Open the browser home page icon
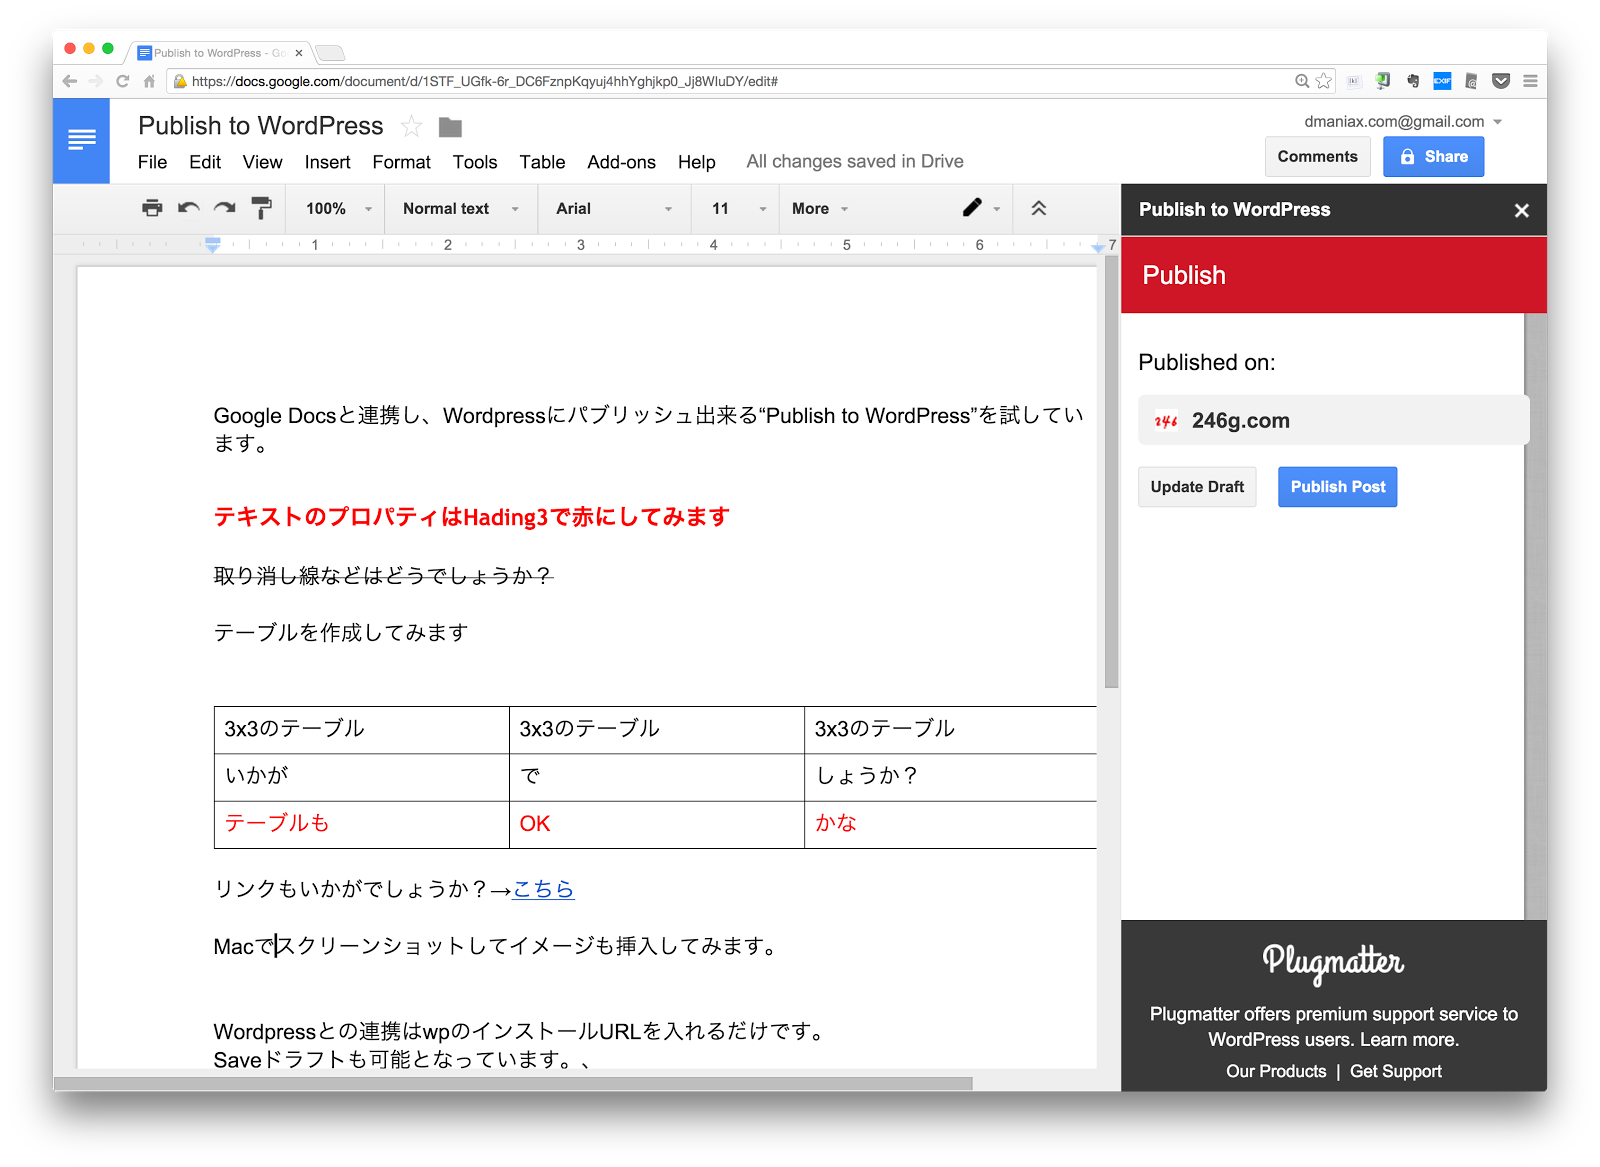Screen dimensions: 1600x1167 click(149, 81)
